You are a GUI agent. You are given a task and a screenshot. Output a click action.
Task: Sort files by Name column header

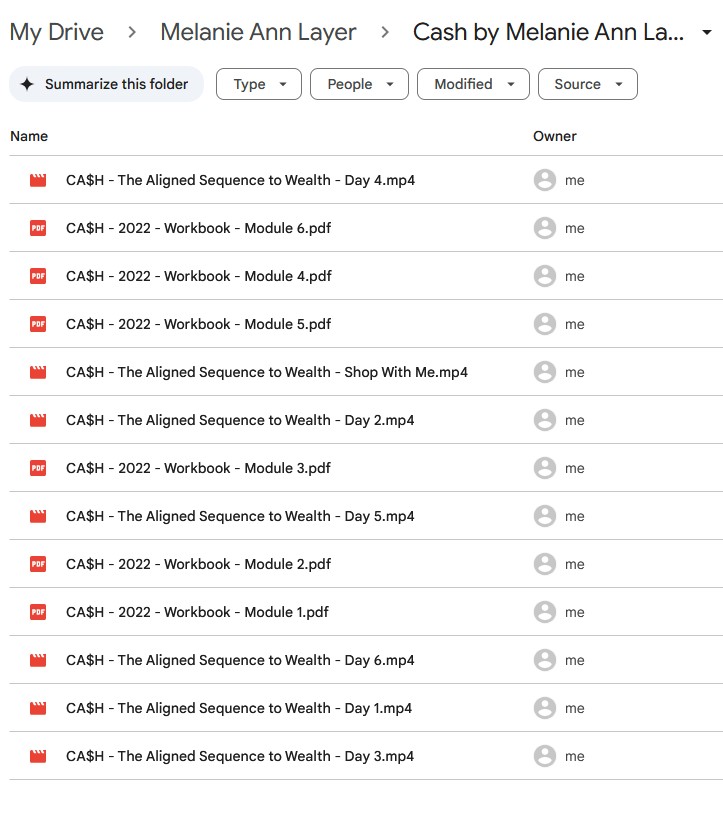[x=29, y=136]
